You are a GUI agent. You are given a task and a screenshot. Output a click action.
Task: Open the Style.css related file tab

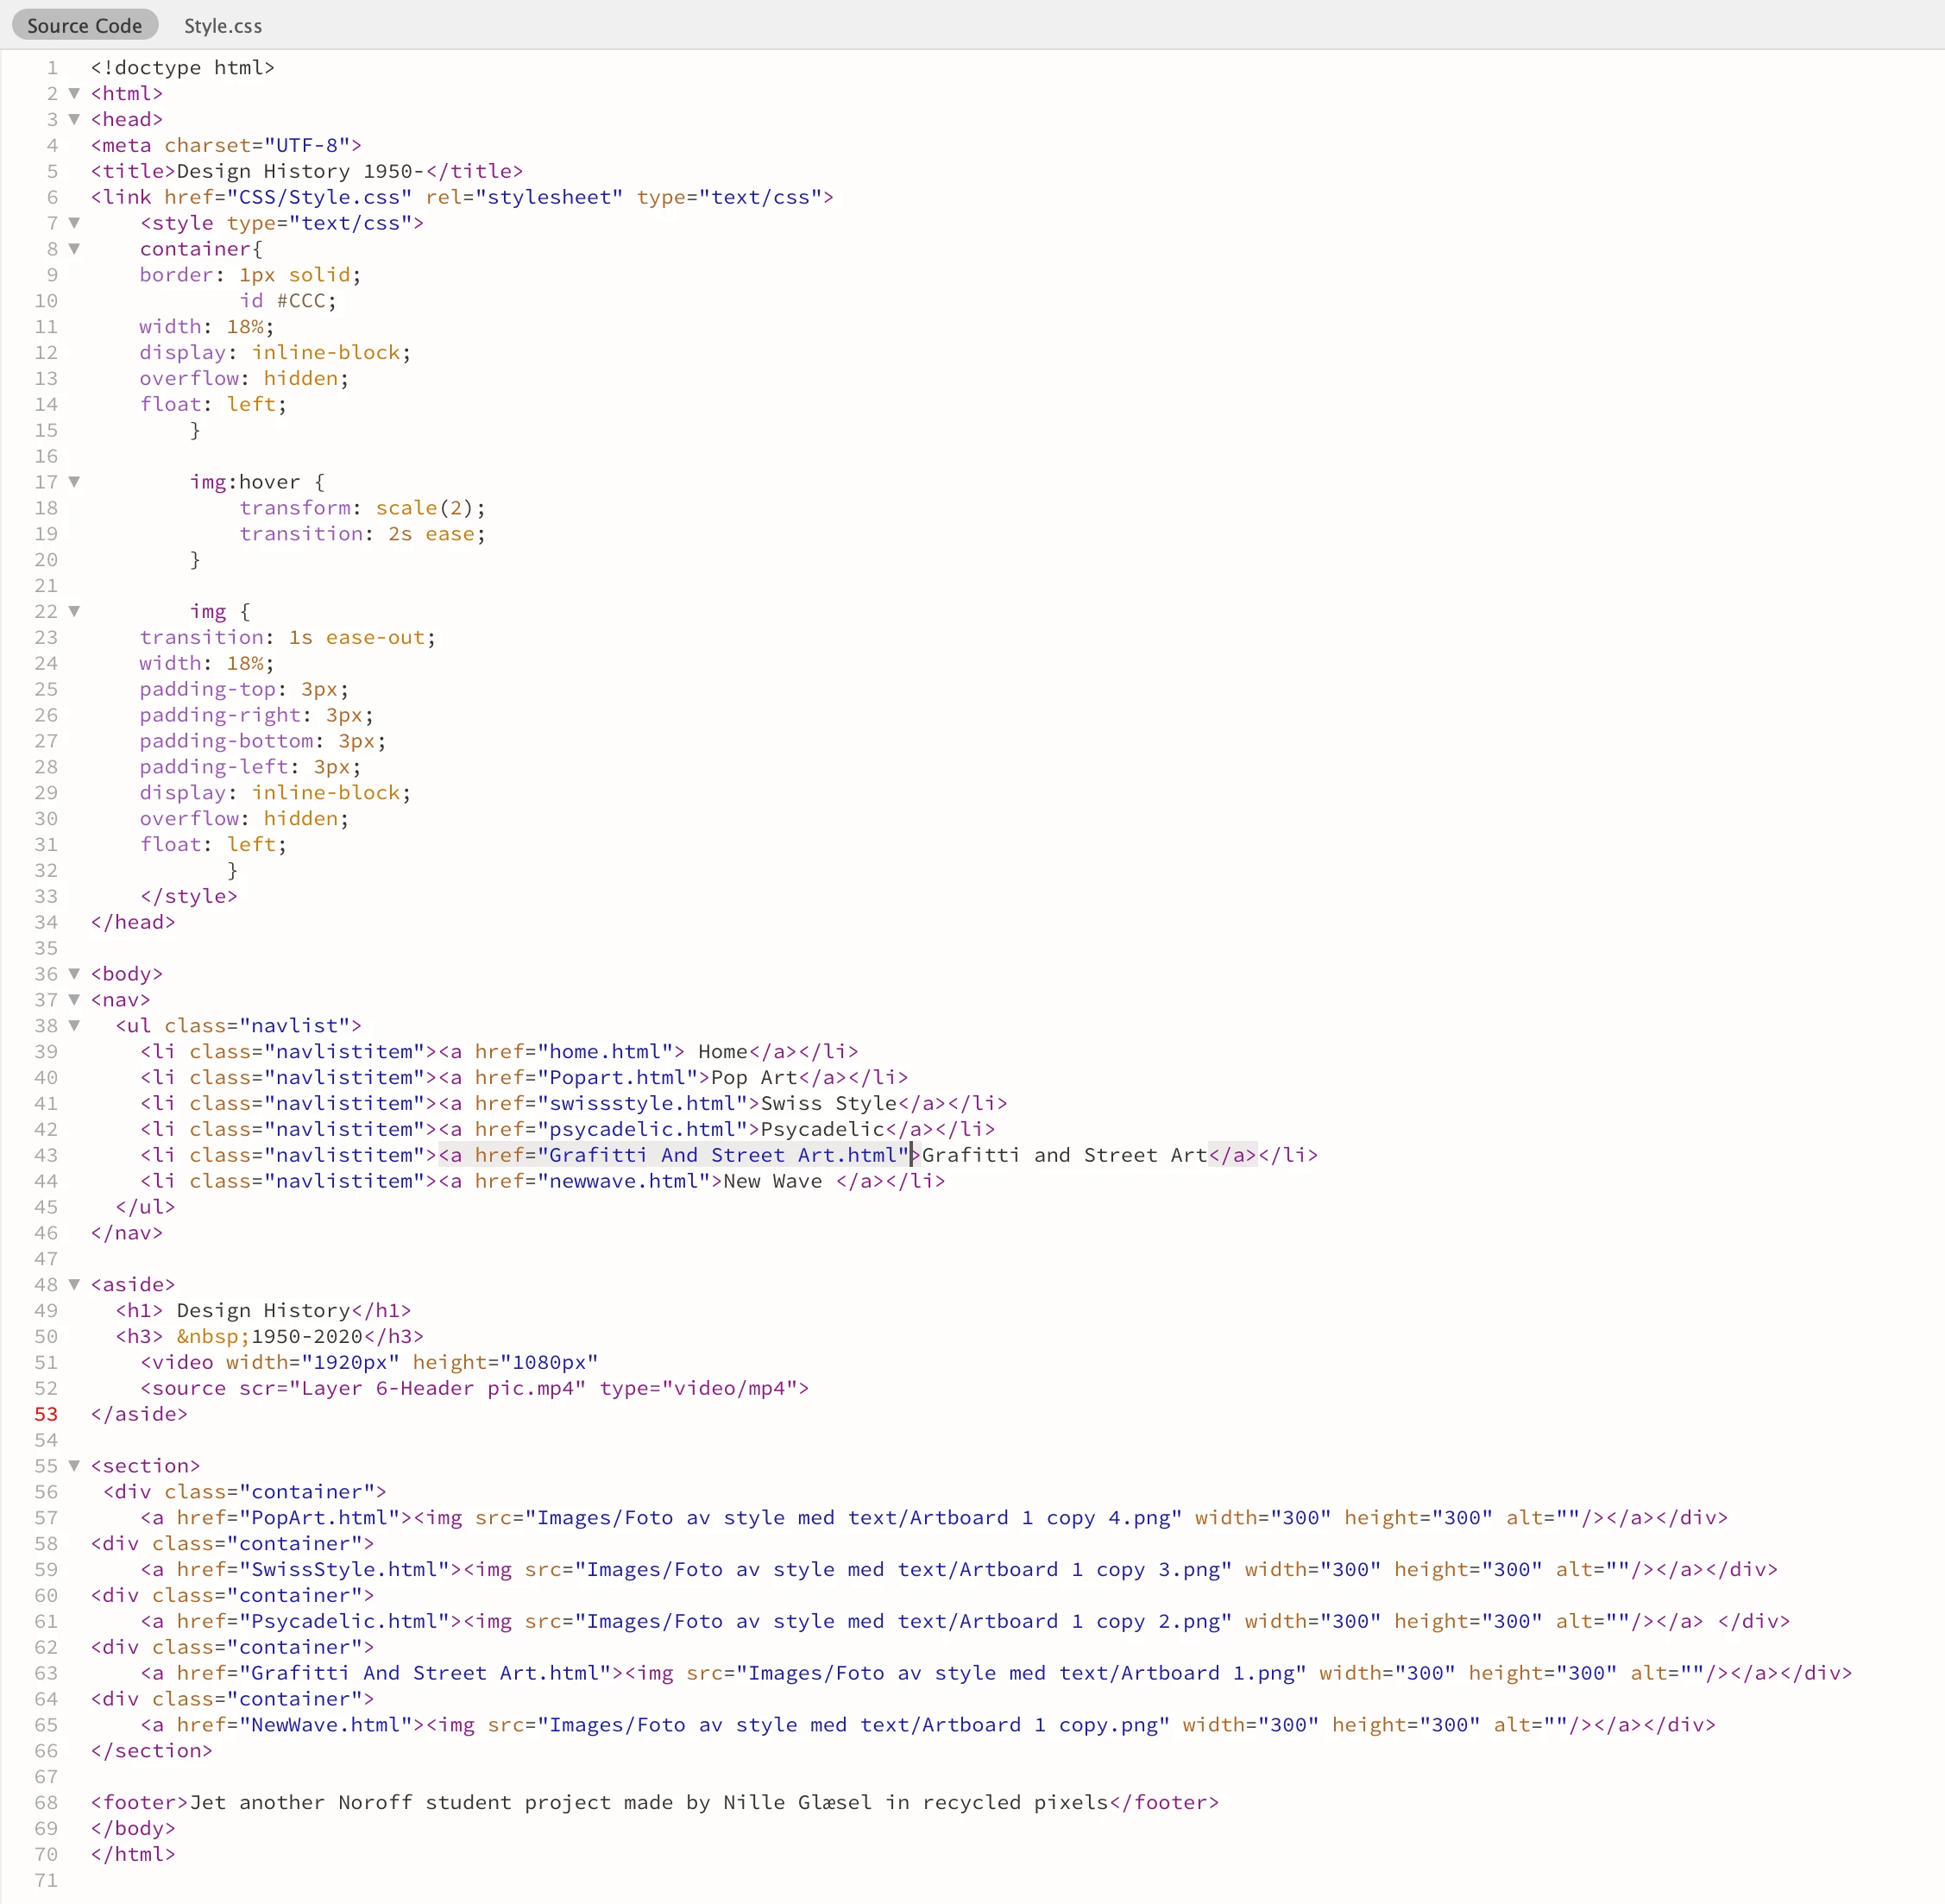coord(222,26)
